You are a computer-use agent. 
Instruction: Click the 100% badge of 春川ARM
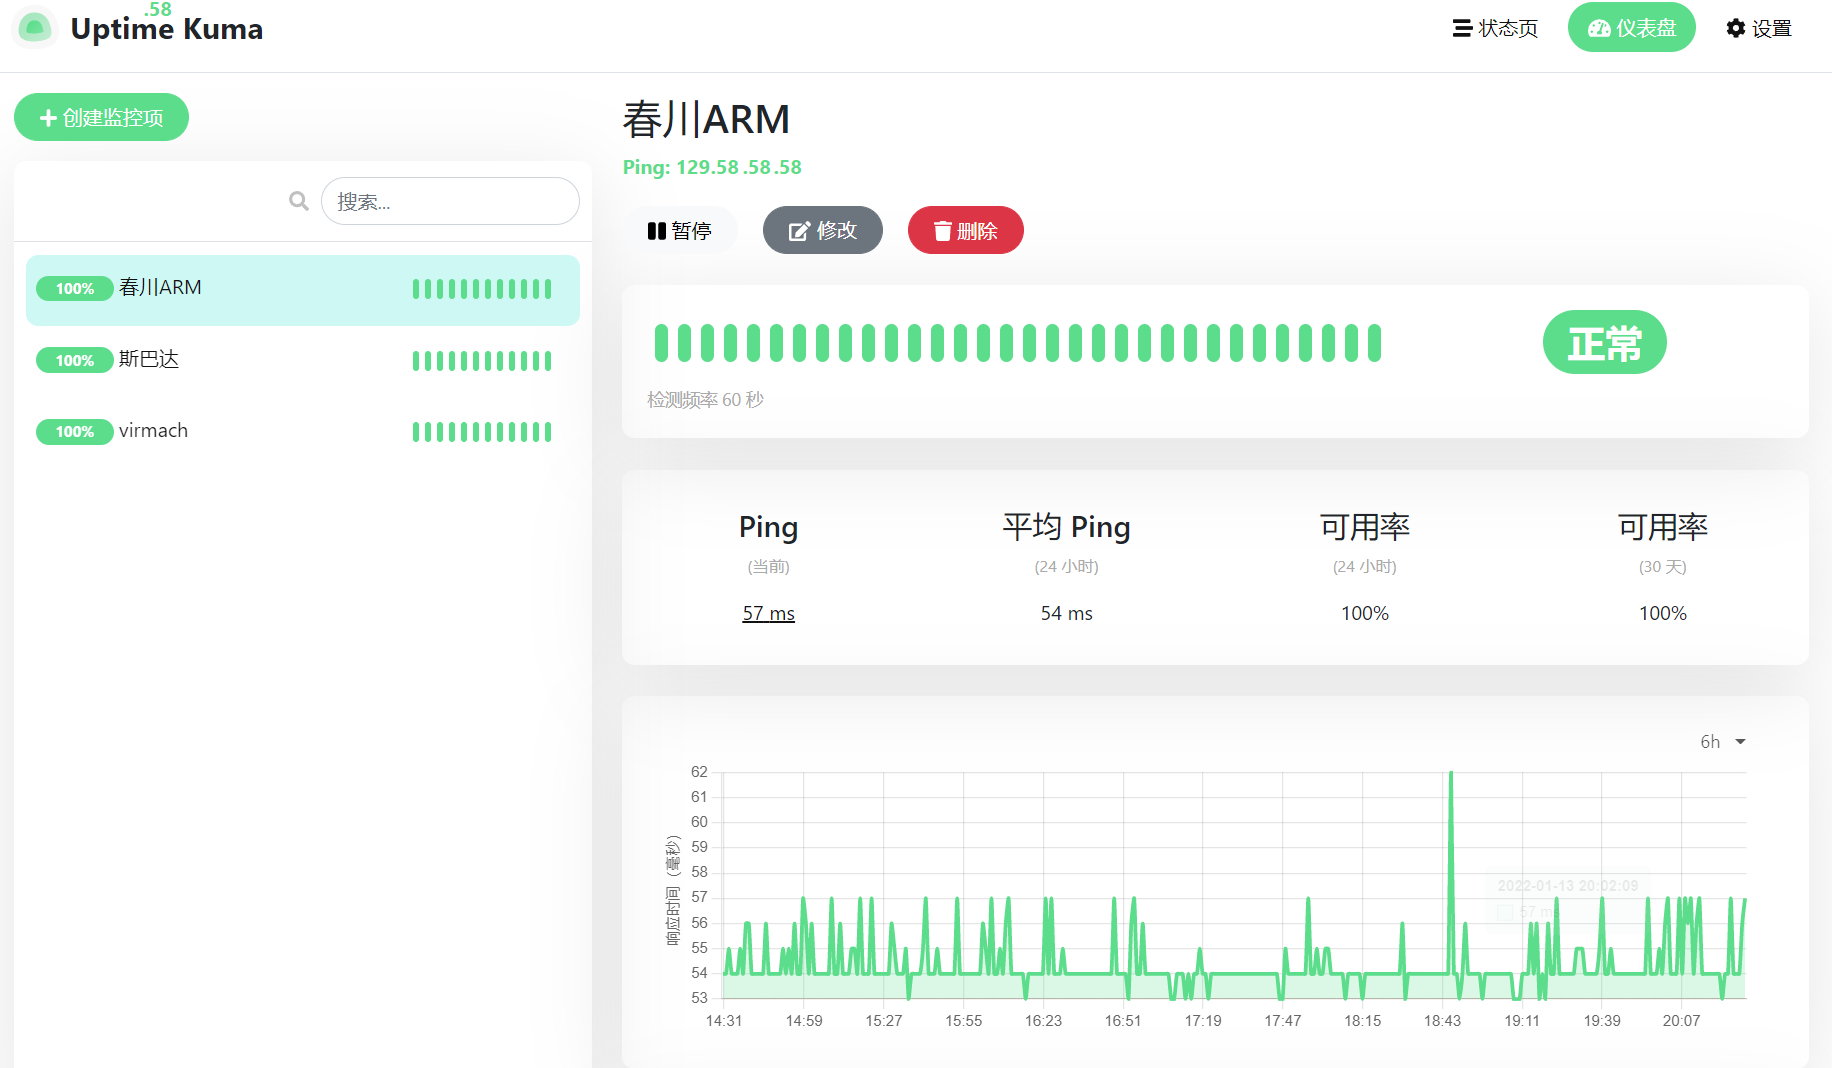tap(75, 288)
